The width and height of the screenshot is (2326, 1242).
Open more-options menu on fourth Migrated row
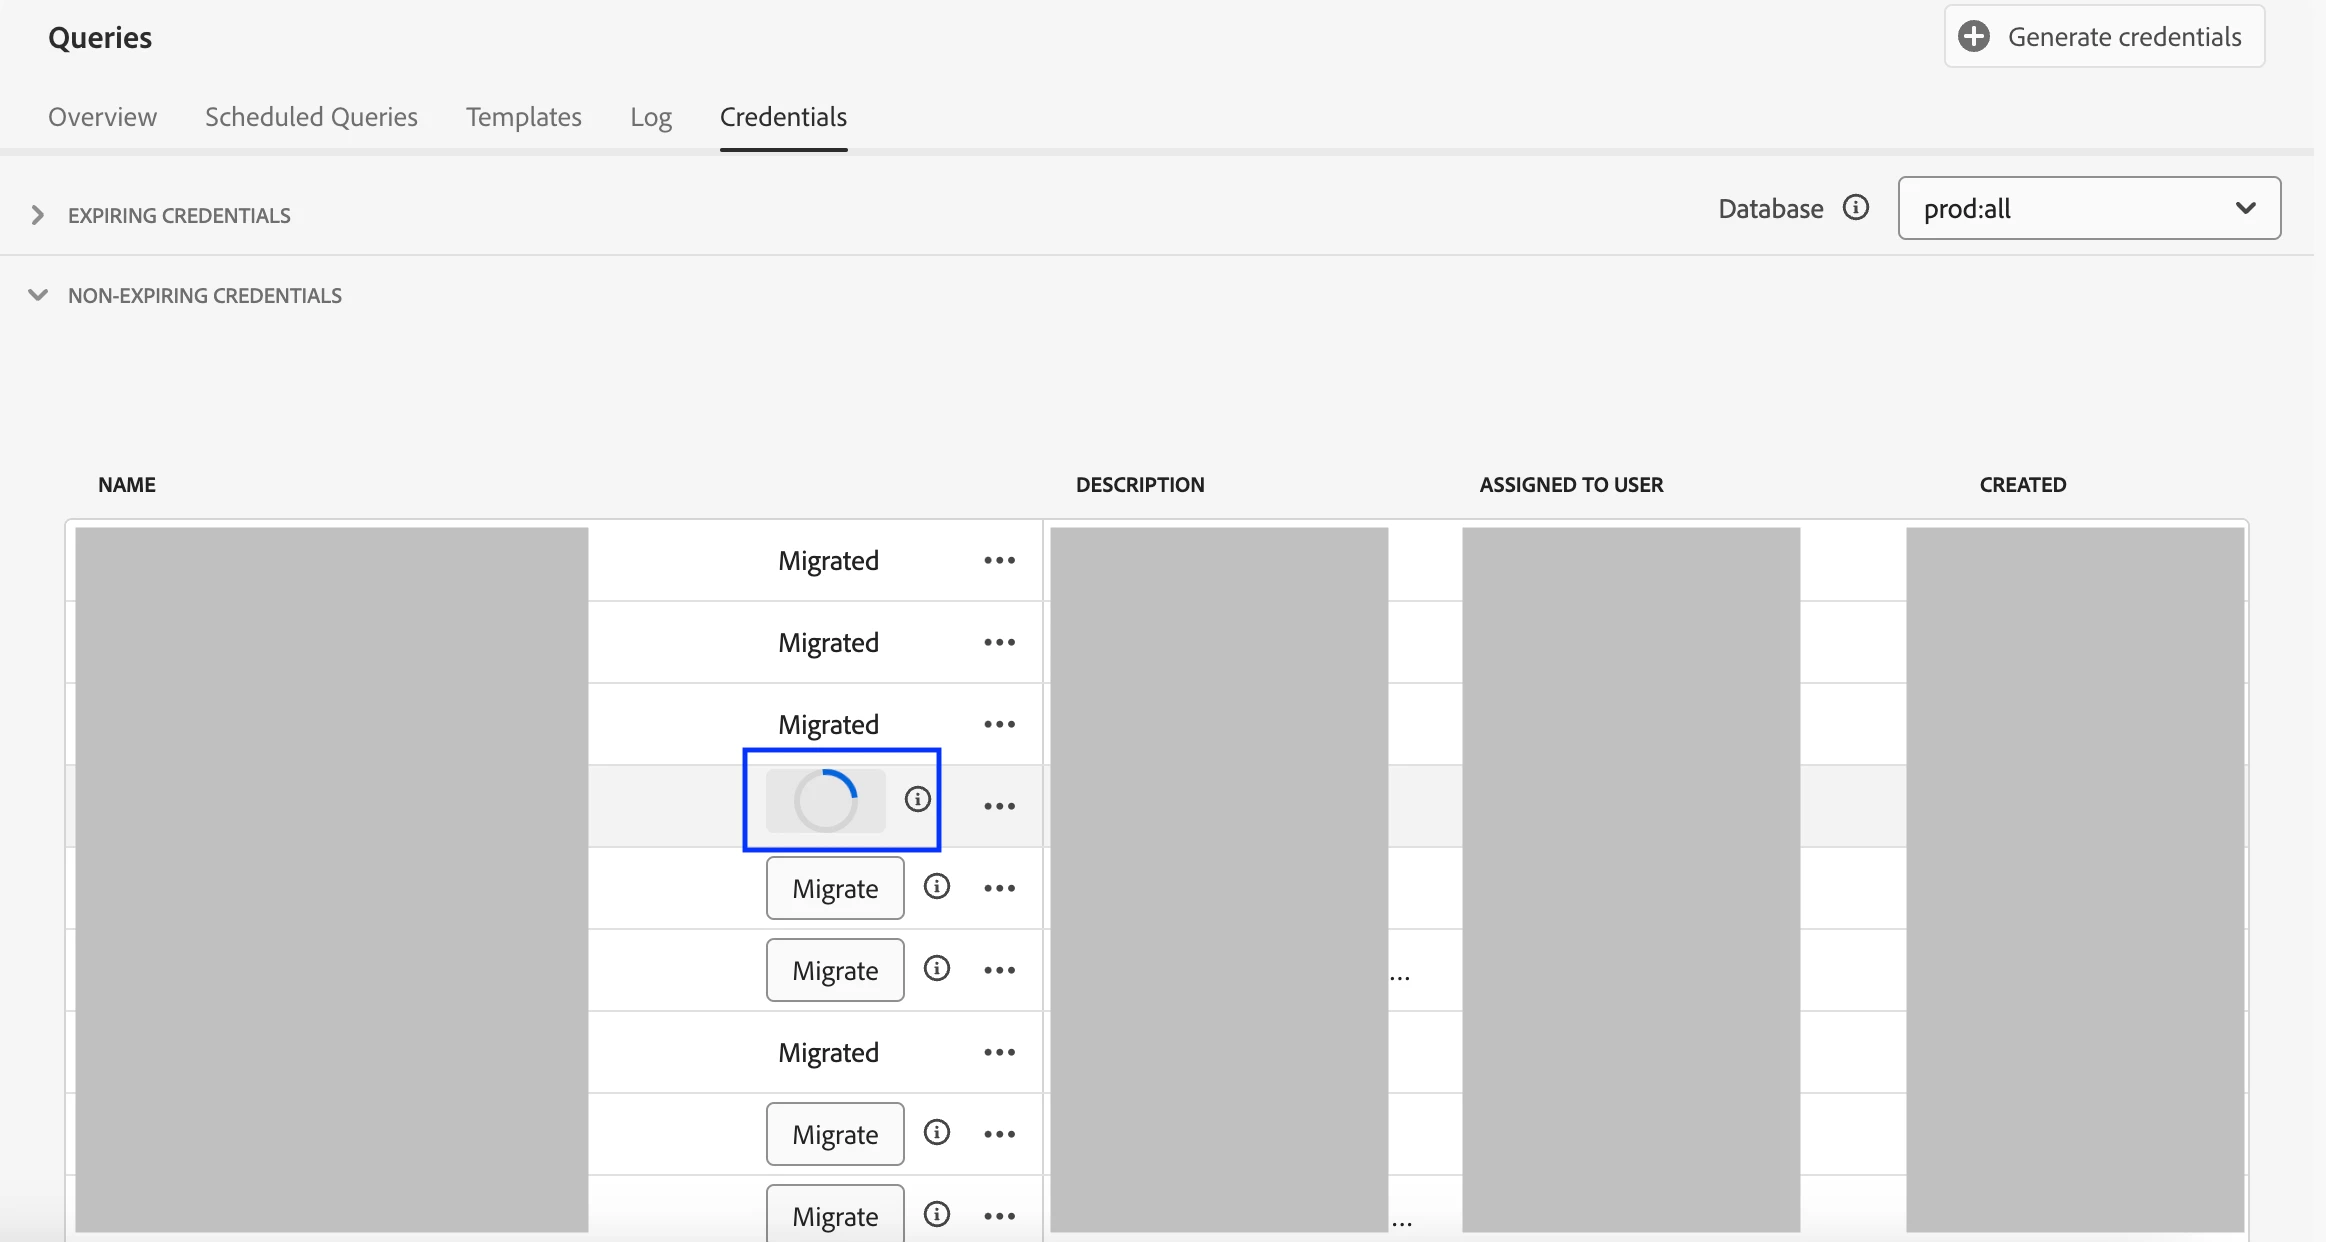pyautogui.click(x=999, y=1052)
